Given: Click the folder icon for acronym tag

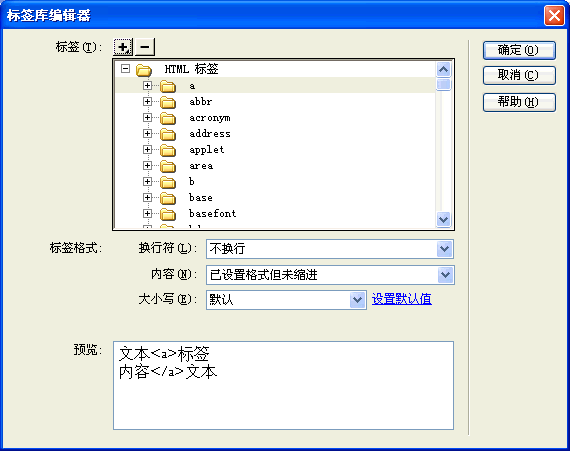Looking at the screenshot, I should pyautogui.click(x=168, y=118).
